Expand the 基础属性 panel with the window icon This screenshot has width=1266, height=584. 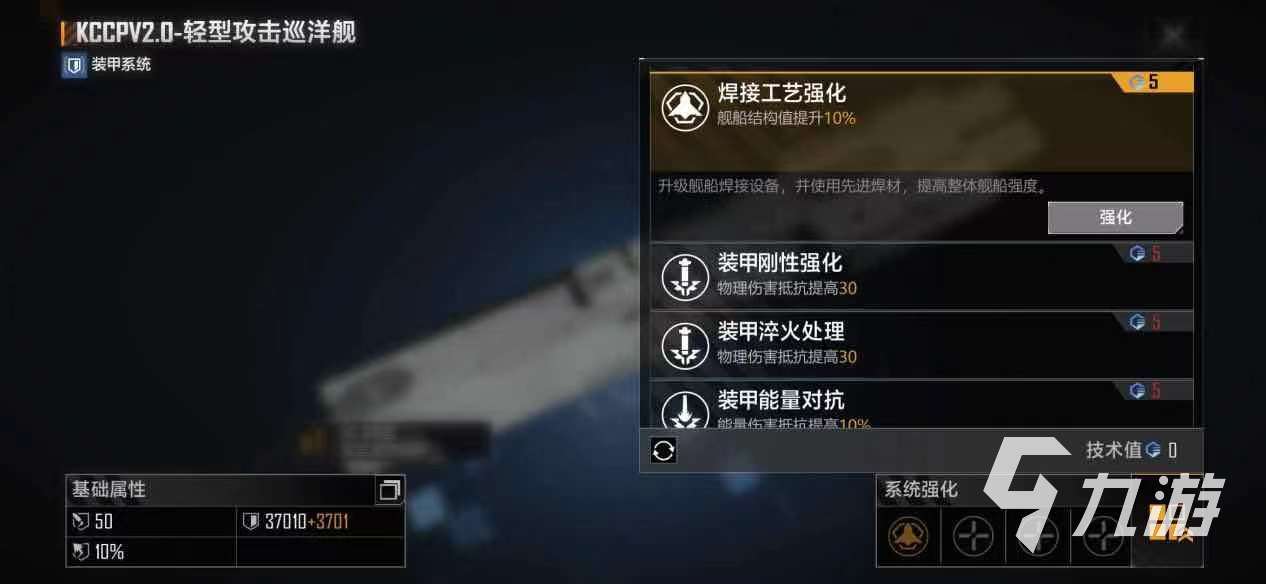point(388,490)
